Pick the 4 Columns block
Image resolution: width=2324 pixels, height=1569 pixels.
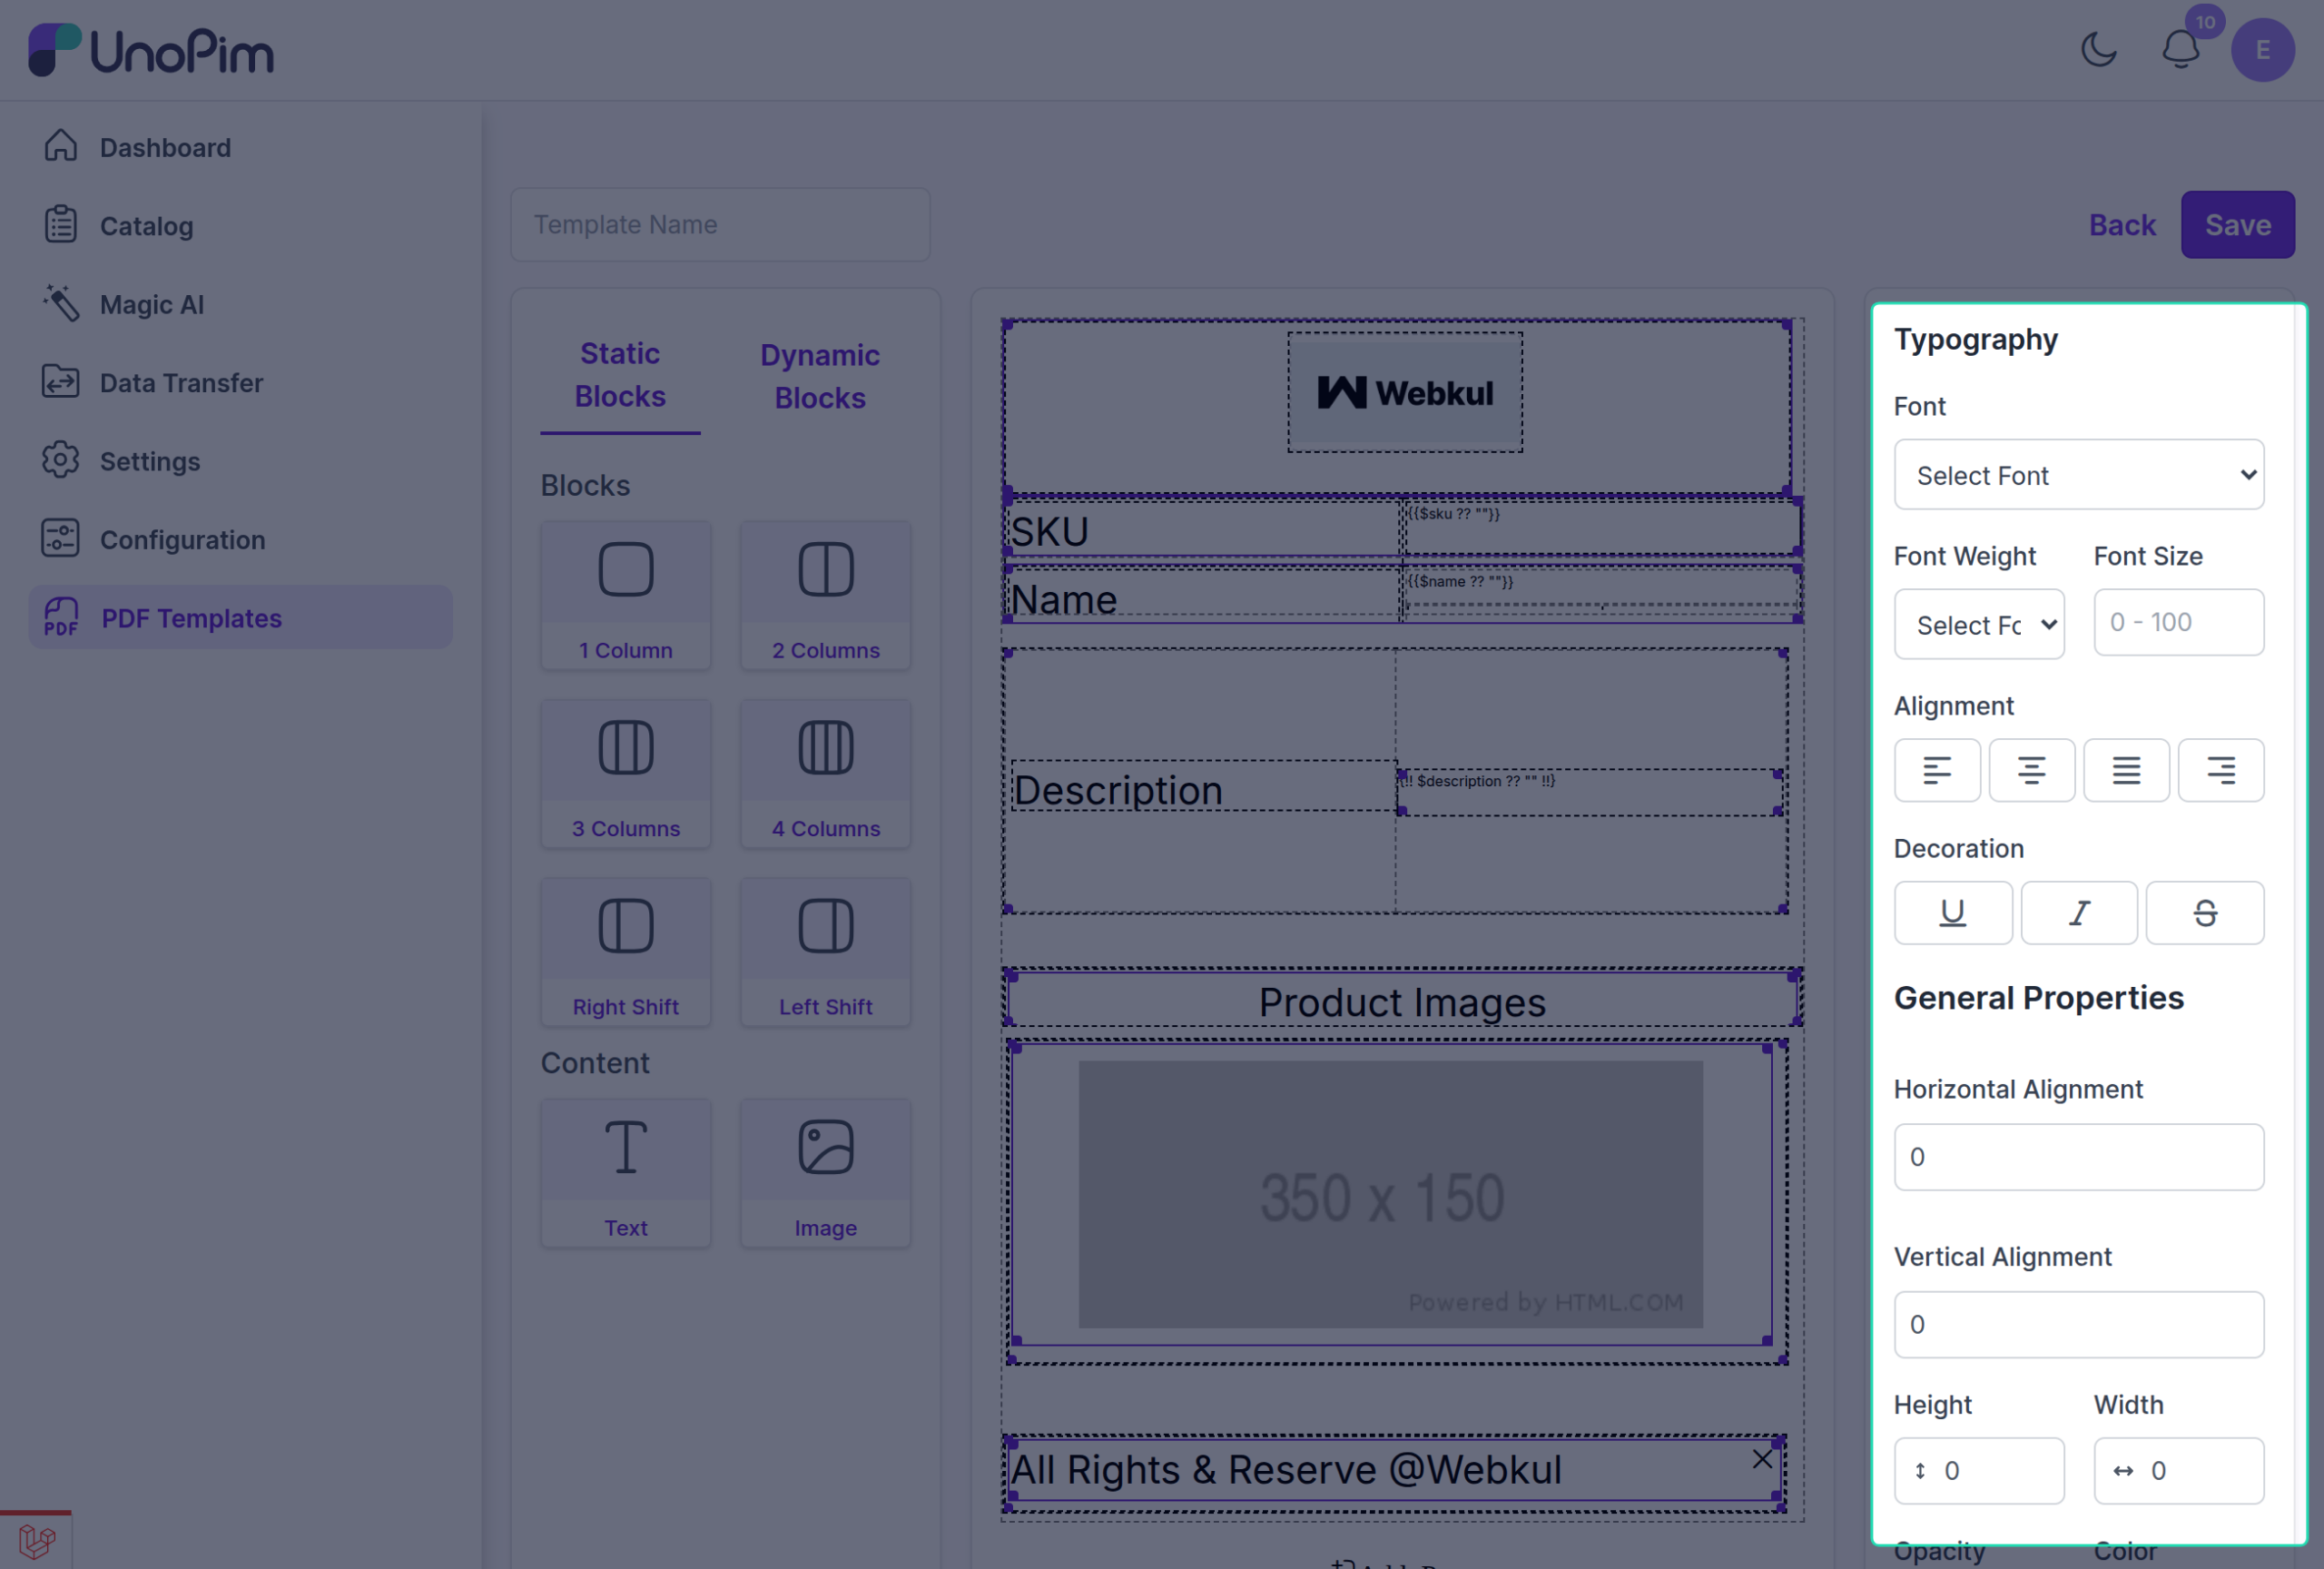826,774
